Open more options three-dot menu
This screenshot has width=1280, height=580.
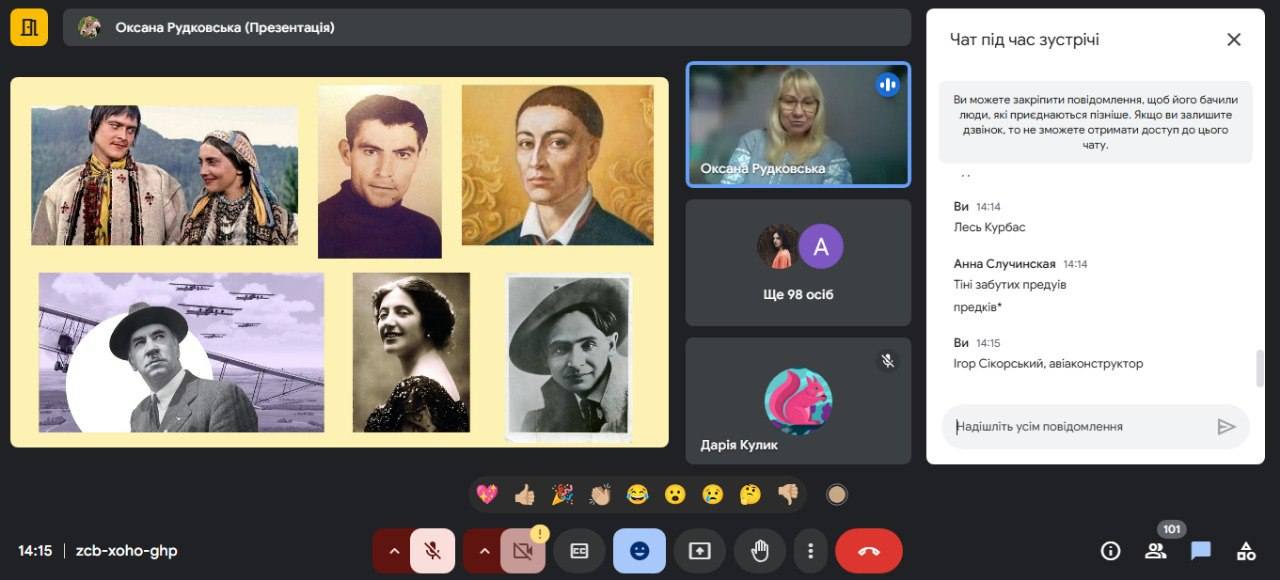tap(810, 551)
